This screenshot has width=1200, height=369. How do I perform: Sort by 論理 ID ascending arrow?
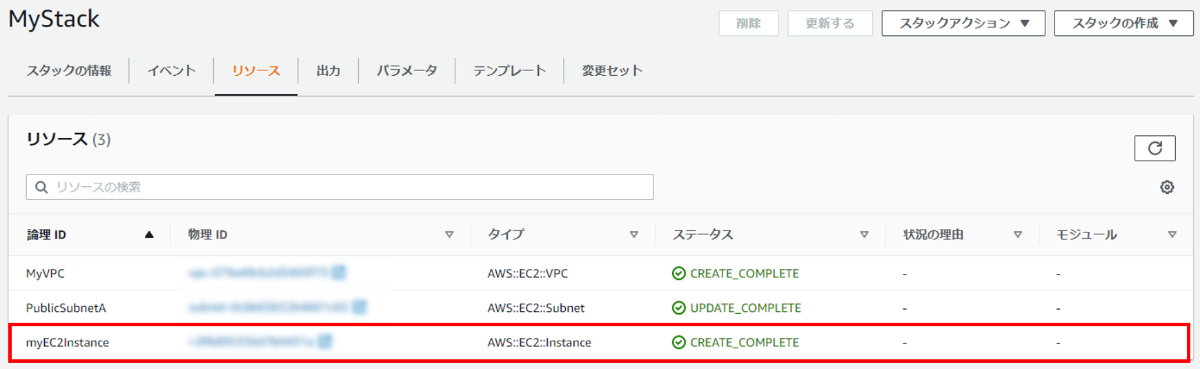point(150,235)
